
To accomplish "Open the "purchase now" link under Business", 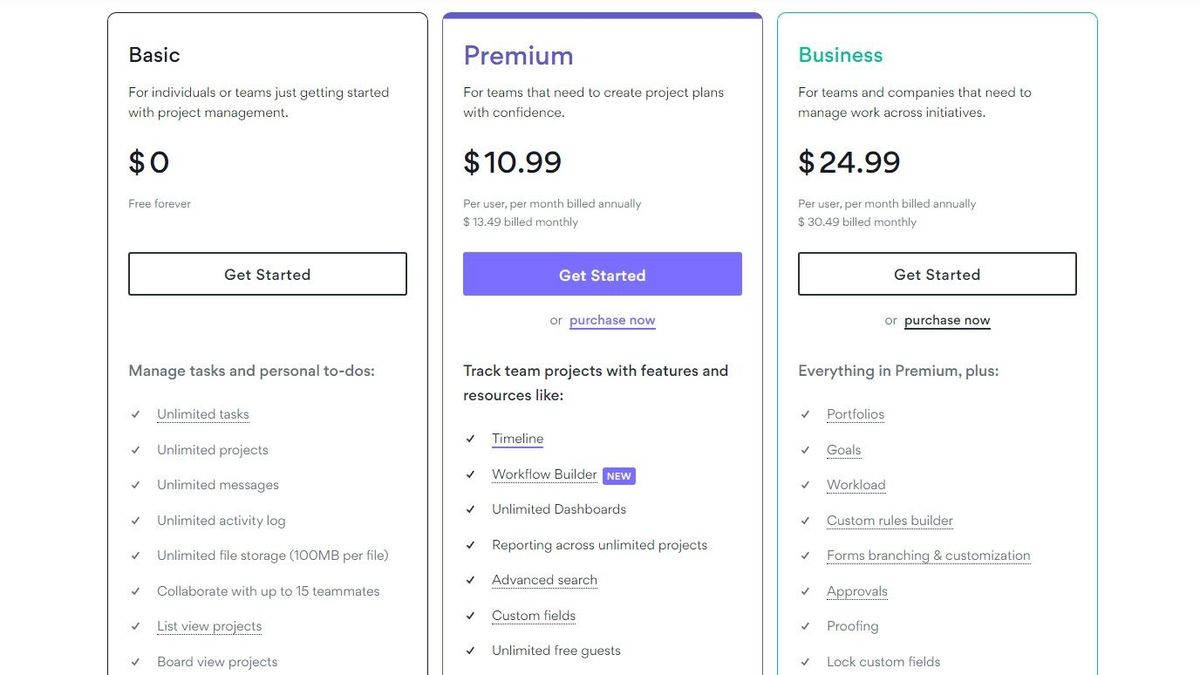I will pyautogui.click(x=946, y=319).
